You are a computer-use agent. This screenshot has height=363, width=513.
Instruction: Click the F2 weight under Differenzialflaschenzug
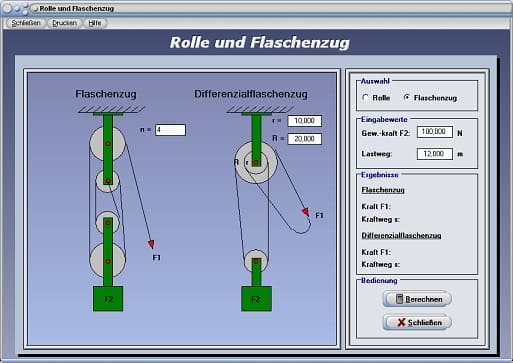(x=256, y=299)
